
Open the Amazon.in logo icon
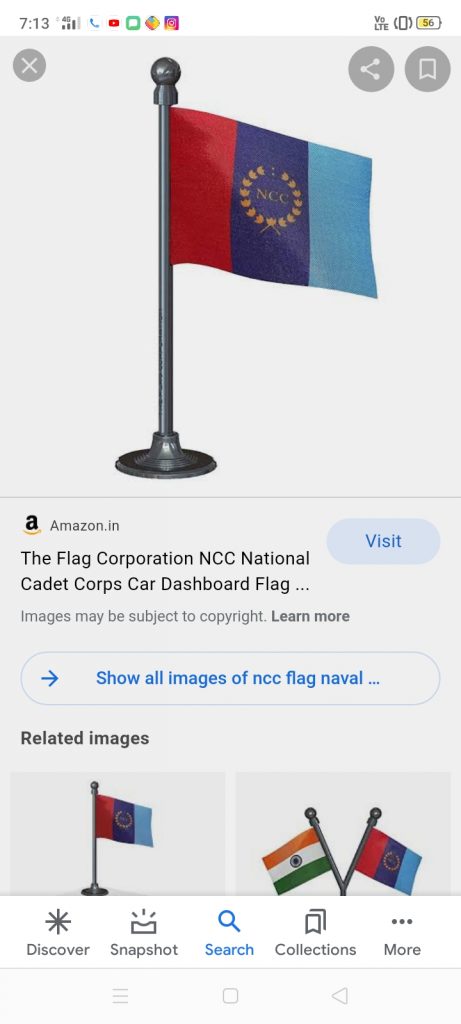[x=32, y=525]
